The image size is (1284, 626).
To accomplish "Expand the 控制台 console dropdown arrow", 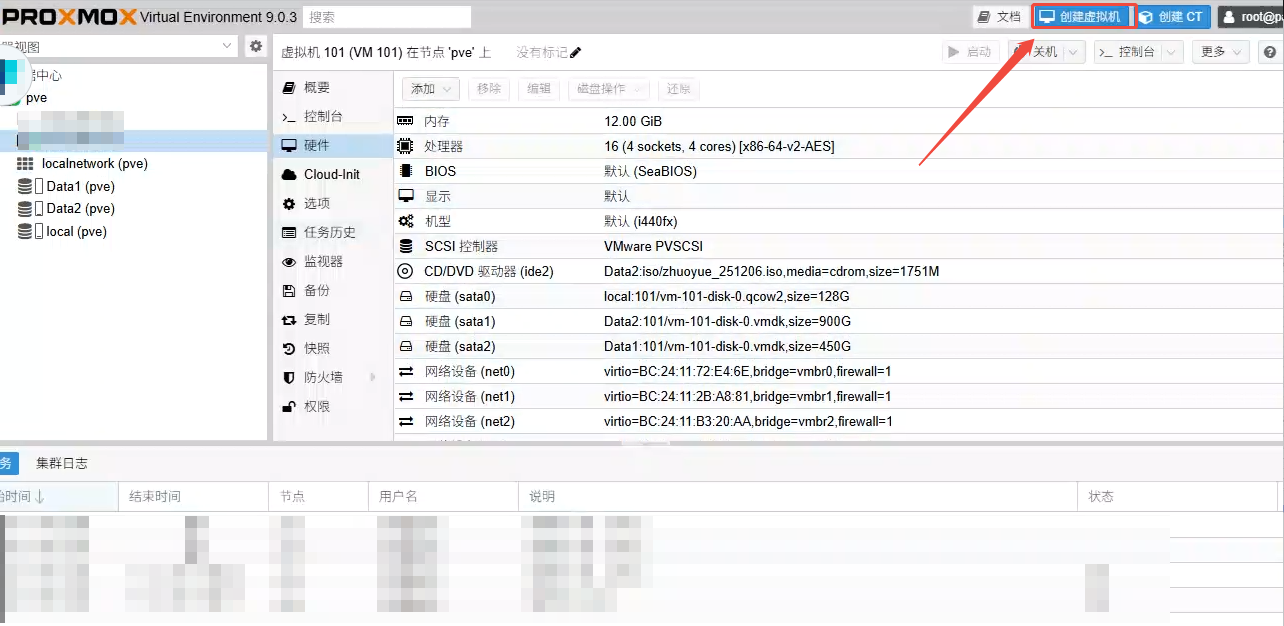I will coord(1172,52).
